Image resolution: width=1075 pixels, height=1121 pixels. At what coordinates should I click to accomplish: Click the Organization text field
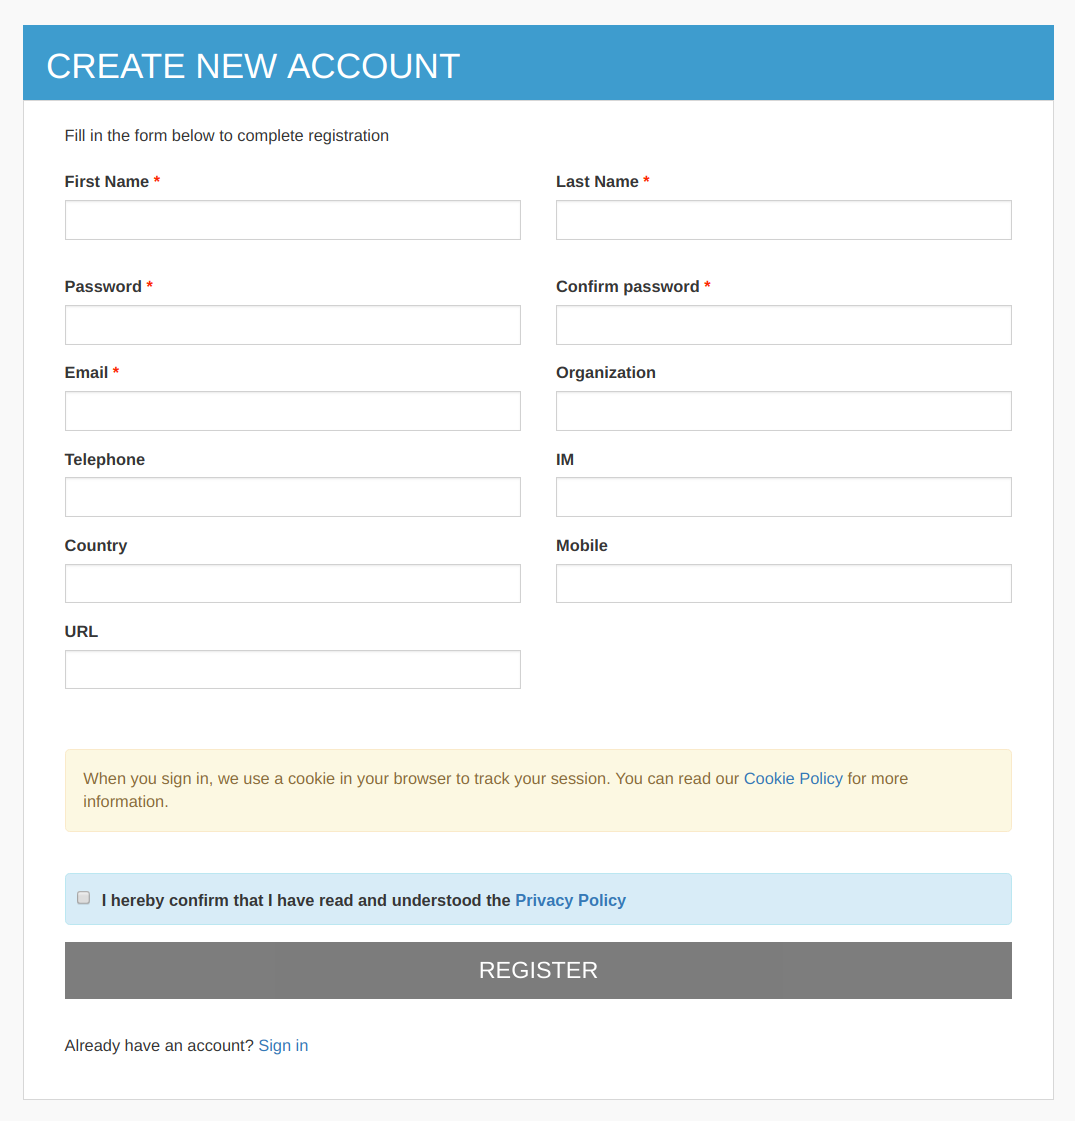[783, 411]
